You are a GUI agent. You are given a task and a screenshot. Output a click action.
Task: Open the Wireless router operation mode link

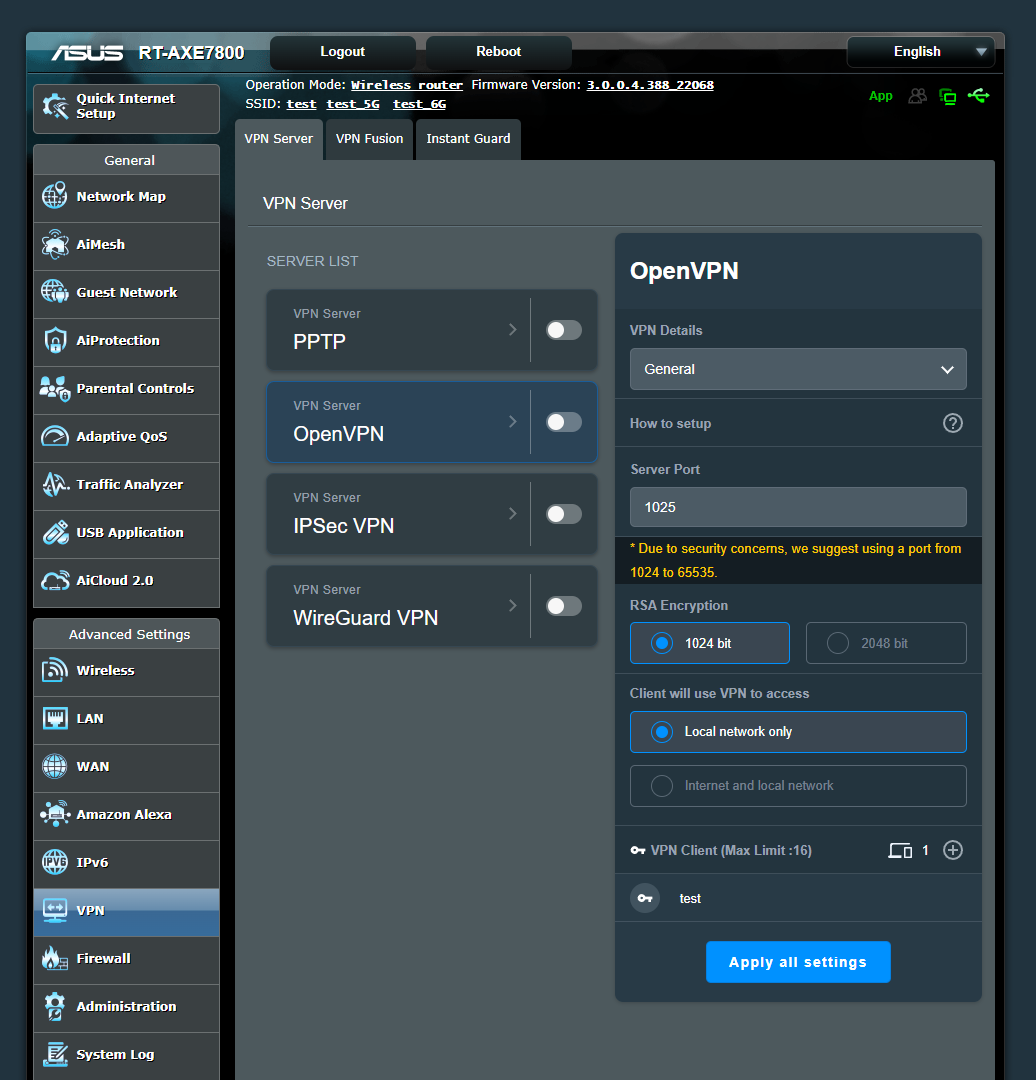(406, 85)
